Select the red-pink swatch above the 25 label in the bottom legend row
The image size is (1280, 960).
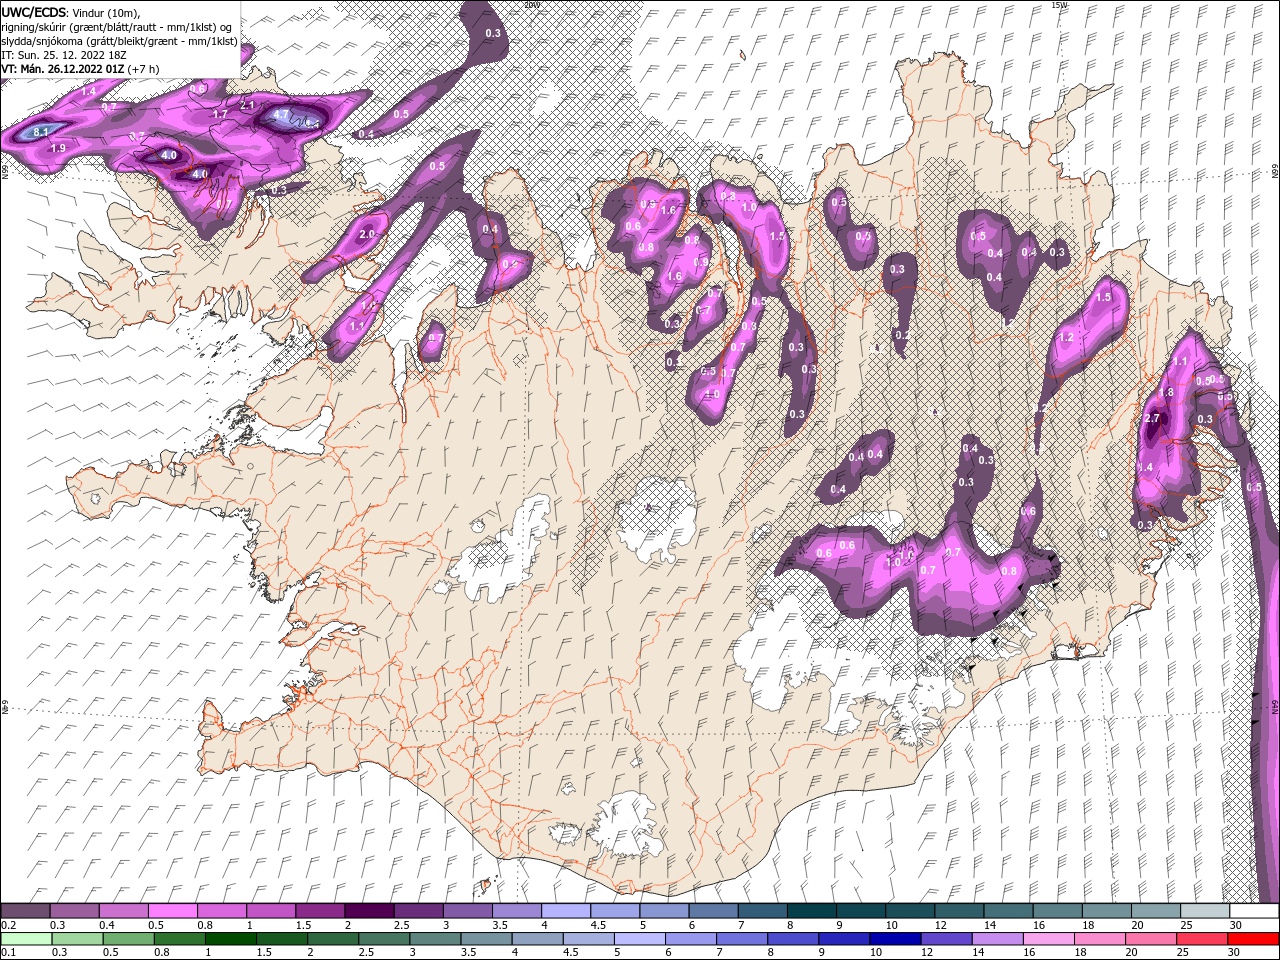(1202, 938)
